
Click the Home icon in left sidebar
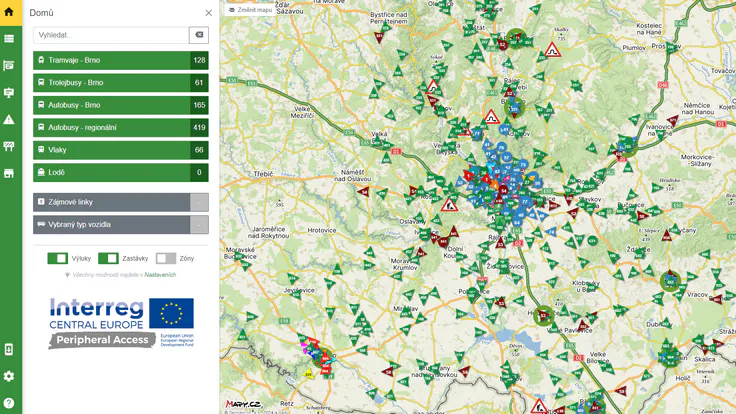coord(9,12)
